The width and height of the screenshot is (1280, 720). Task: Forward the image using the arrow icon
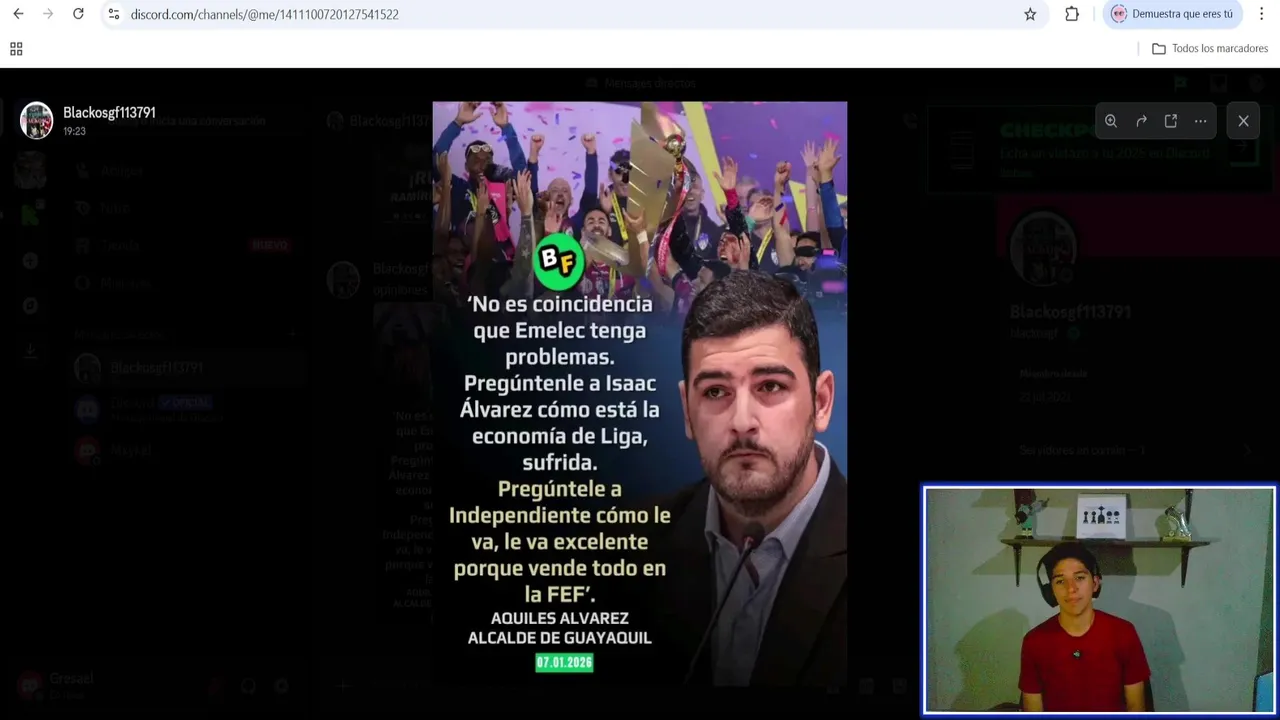[x=1141, y=121]
